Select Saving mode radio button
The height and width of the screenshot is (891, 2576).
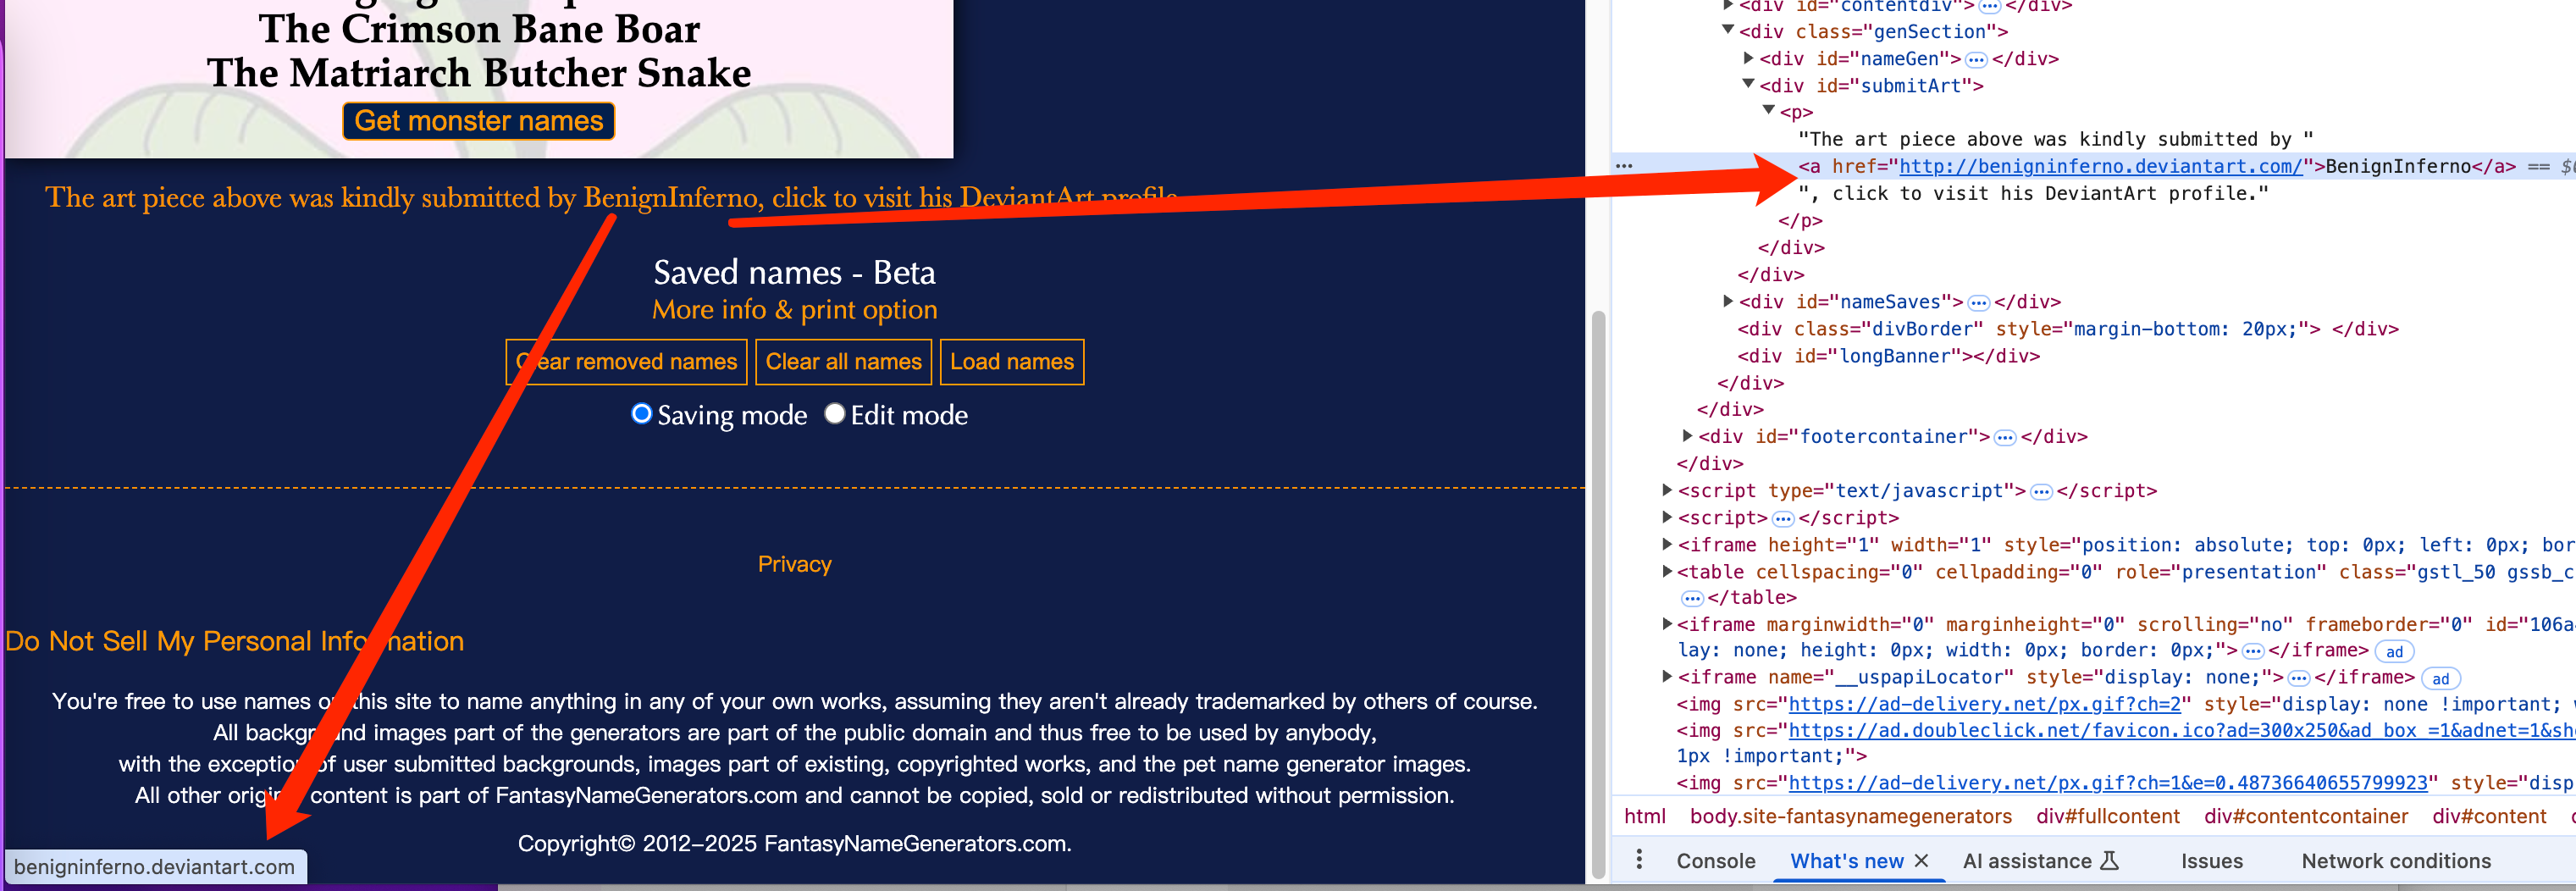[642, 413]
